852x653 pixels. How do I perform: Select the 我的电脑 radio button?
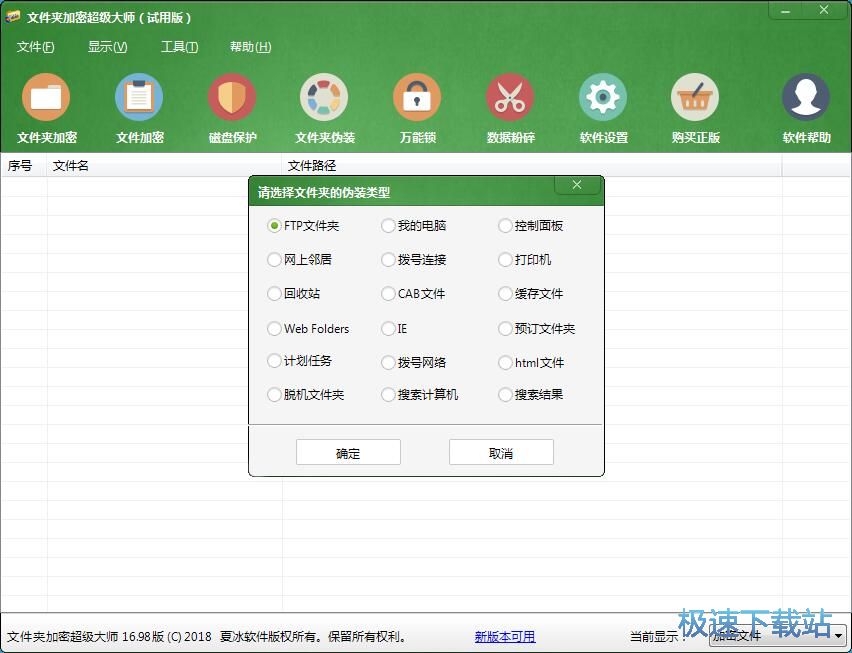389,226
